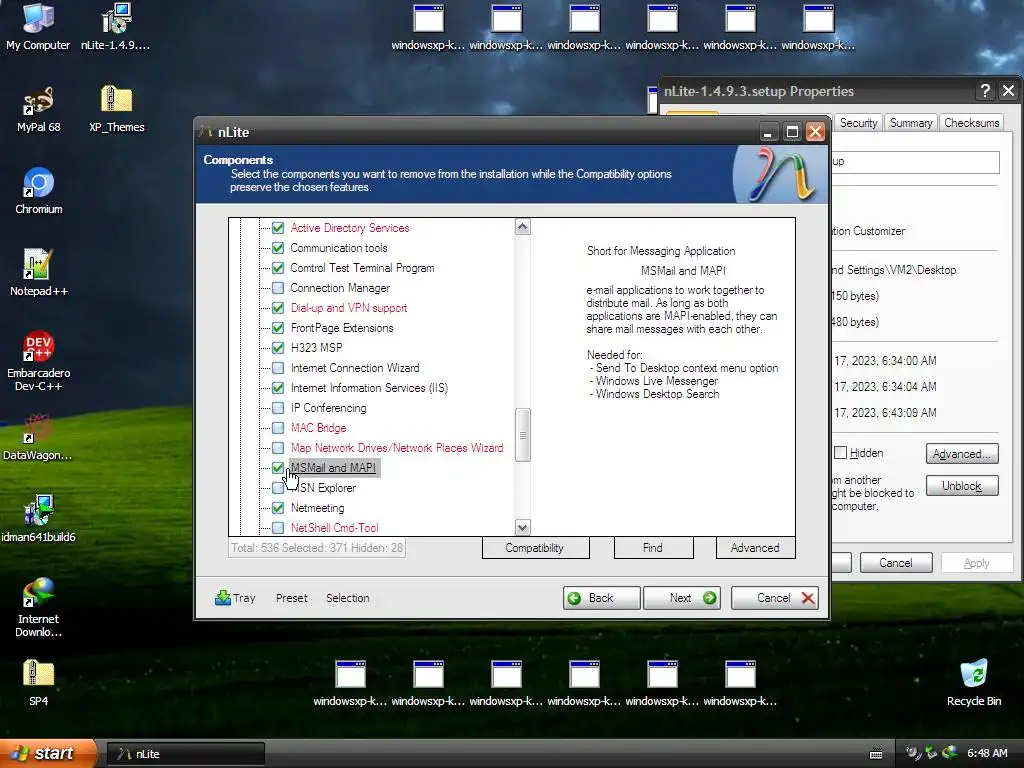Toggle the Hidden attribute checkbox in Properties
This screenshot has height=768, width=1024.
coord(841,453)
